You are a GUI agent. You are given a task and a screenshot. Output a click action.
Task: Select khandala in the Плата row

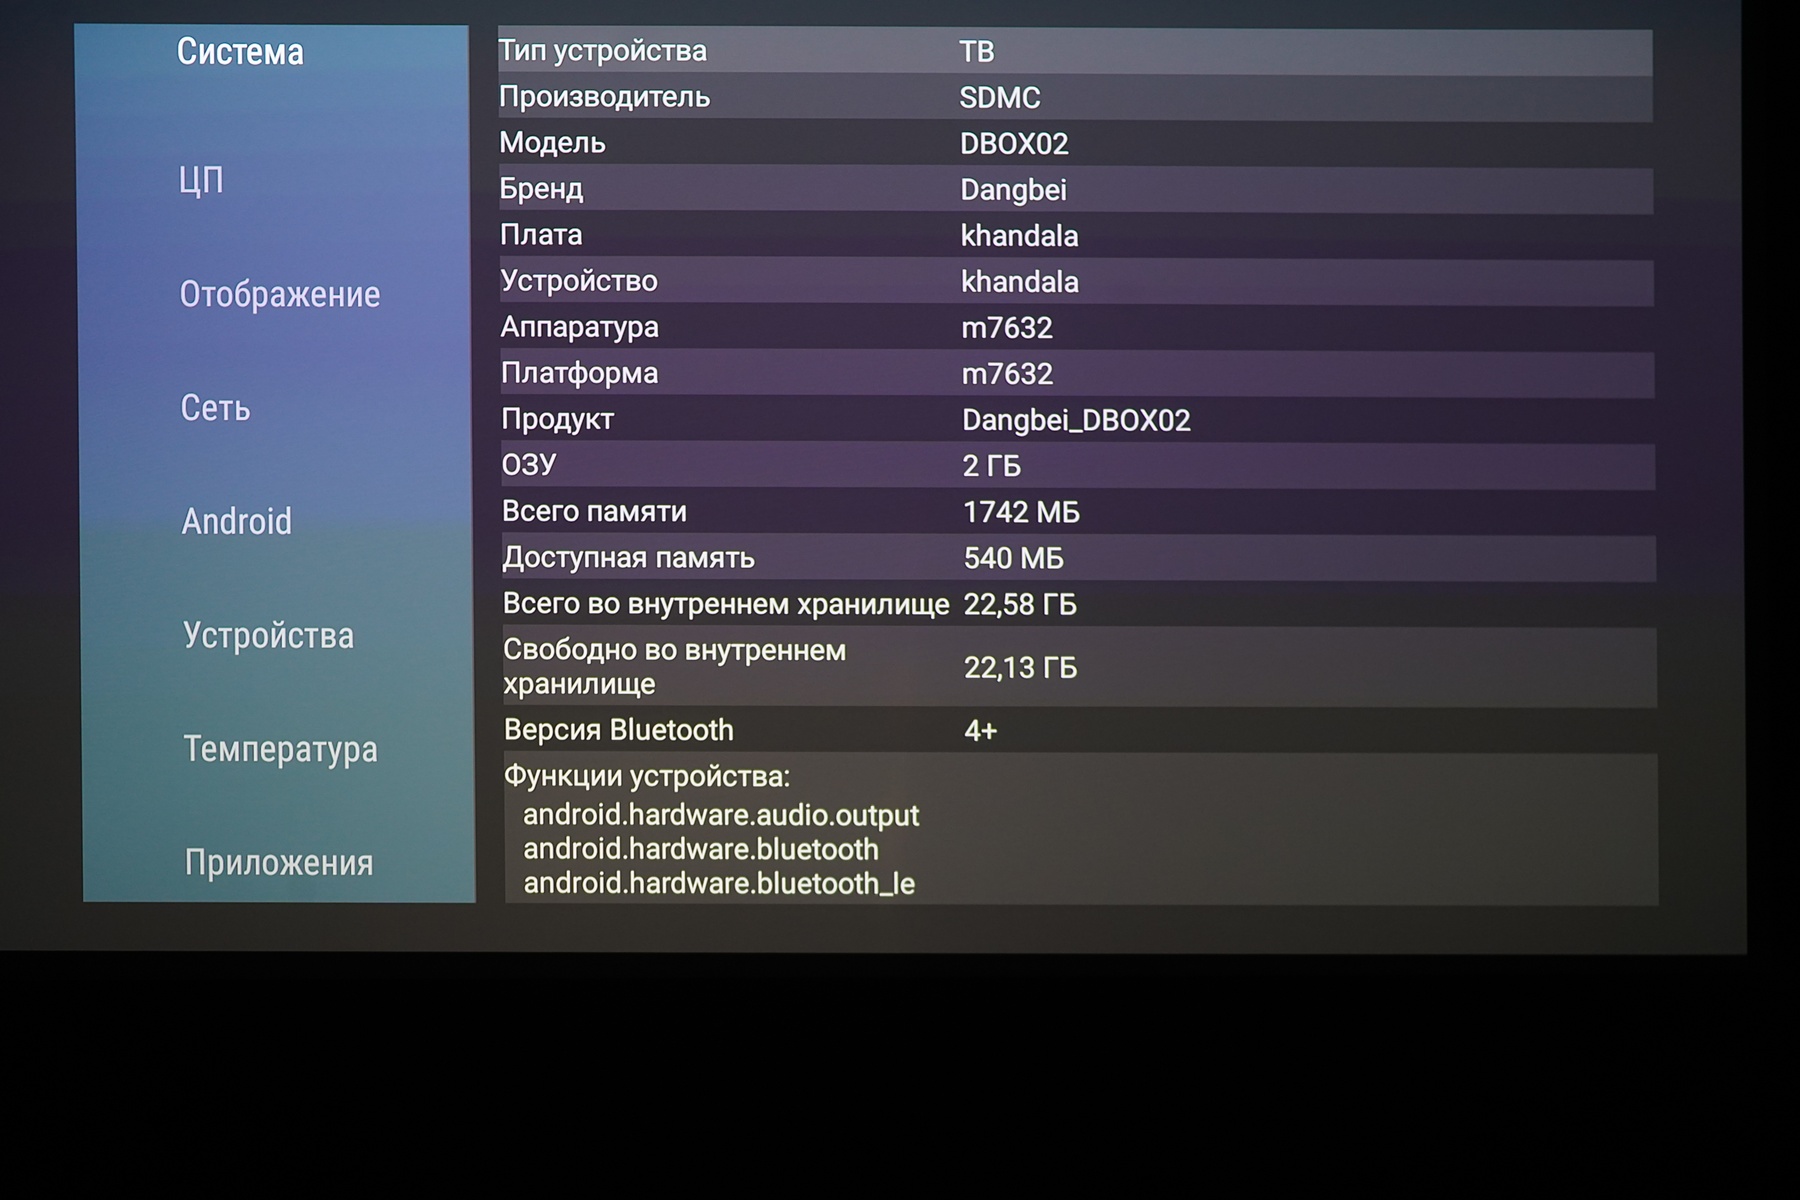tap(1020, 236)
